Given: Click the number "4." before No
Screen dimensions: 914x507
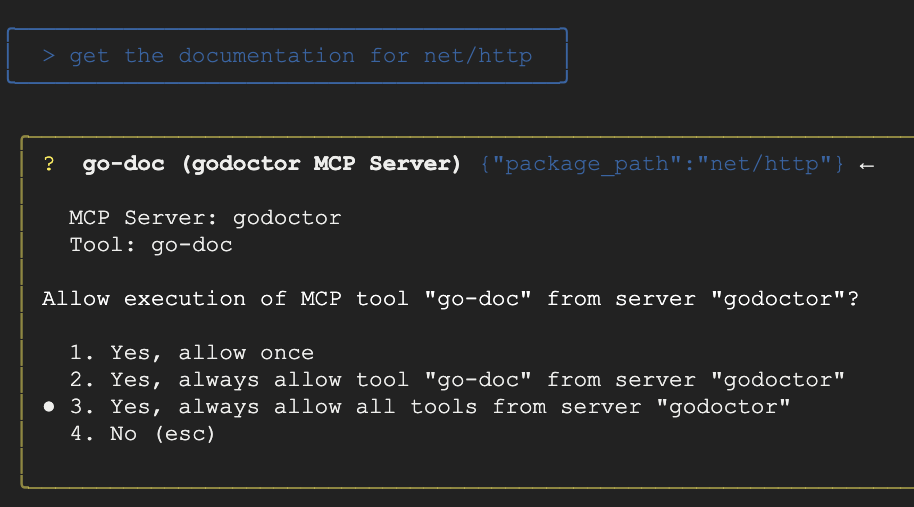Looking at the screenshot, I should coord(82,434).
